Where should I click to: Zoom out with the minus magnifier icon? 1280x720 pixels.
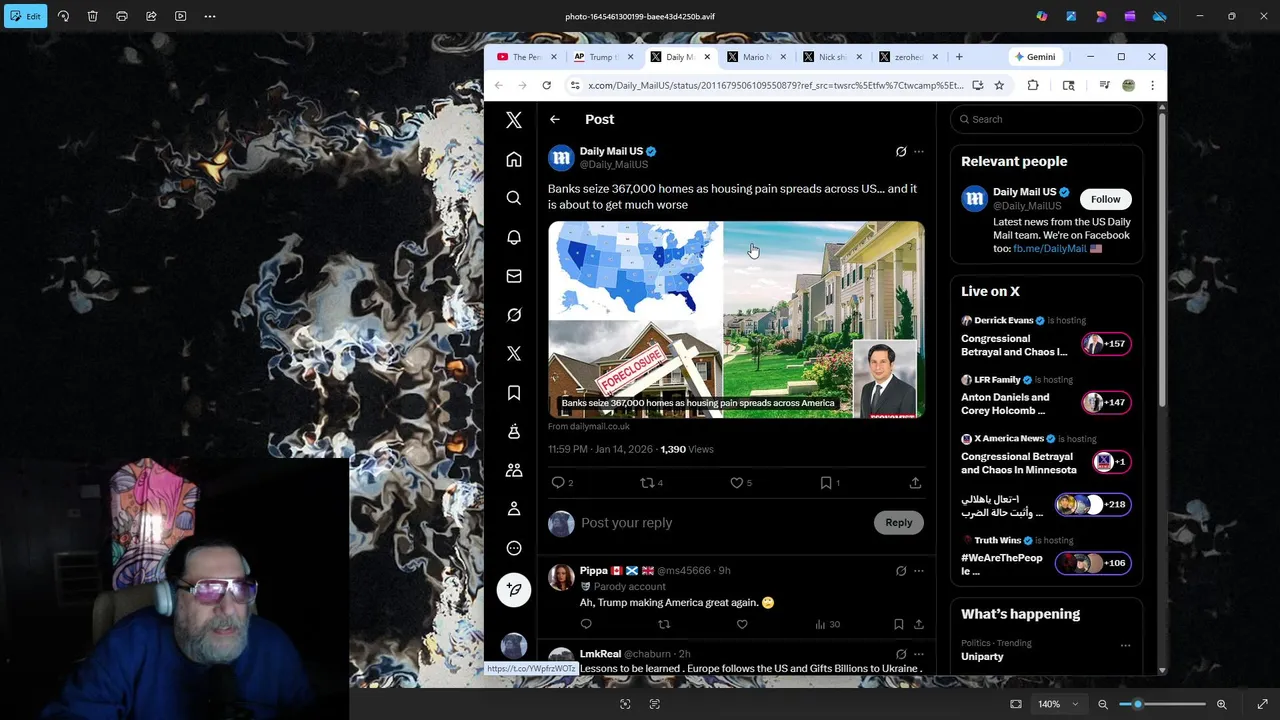[x=1103, y=704]
